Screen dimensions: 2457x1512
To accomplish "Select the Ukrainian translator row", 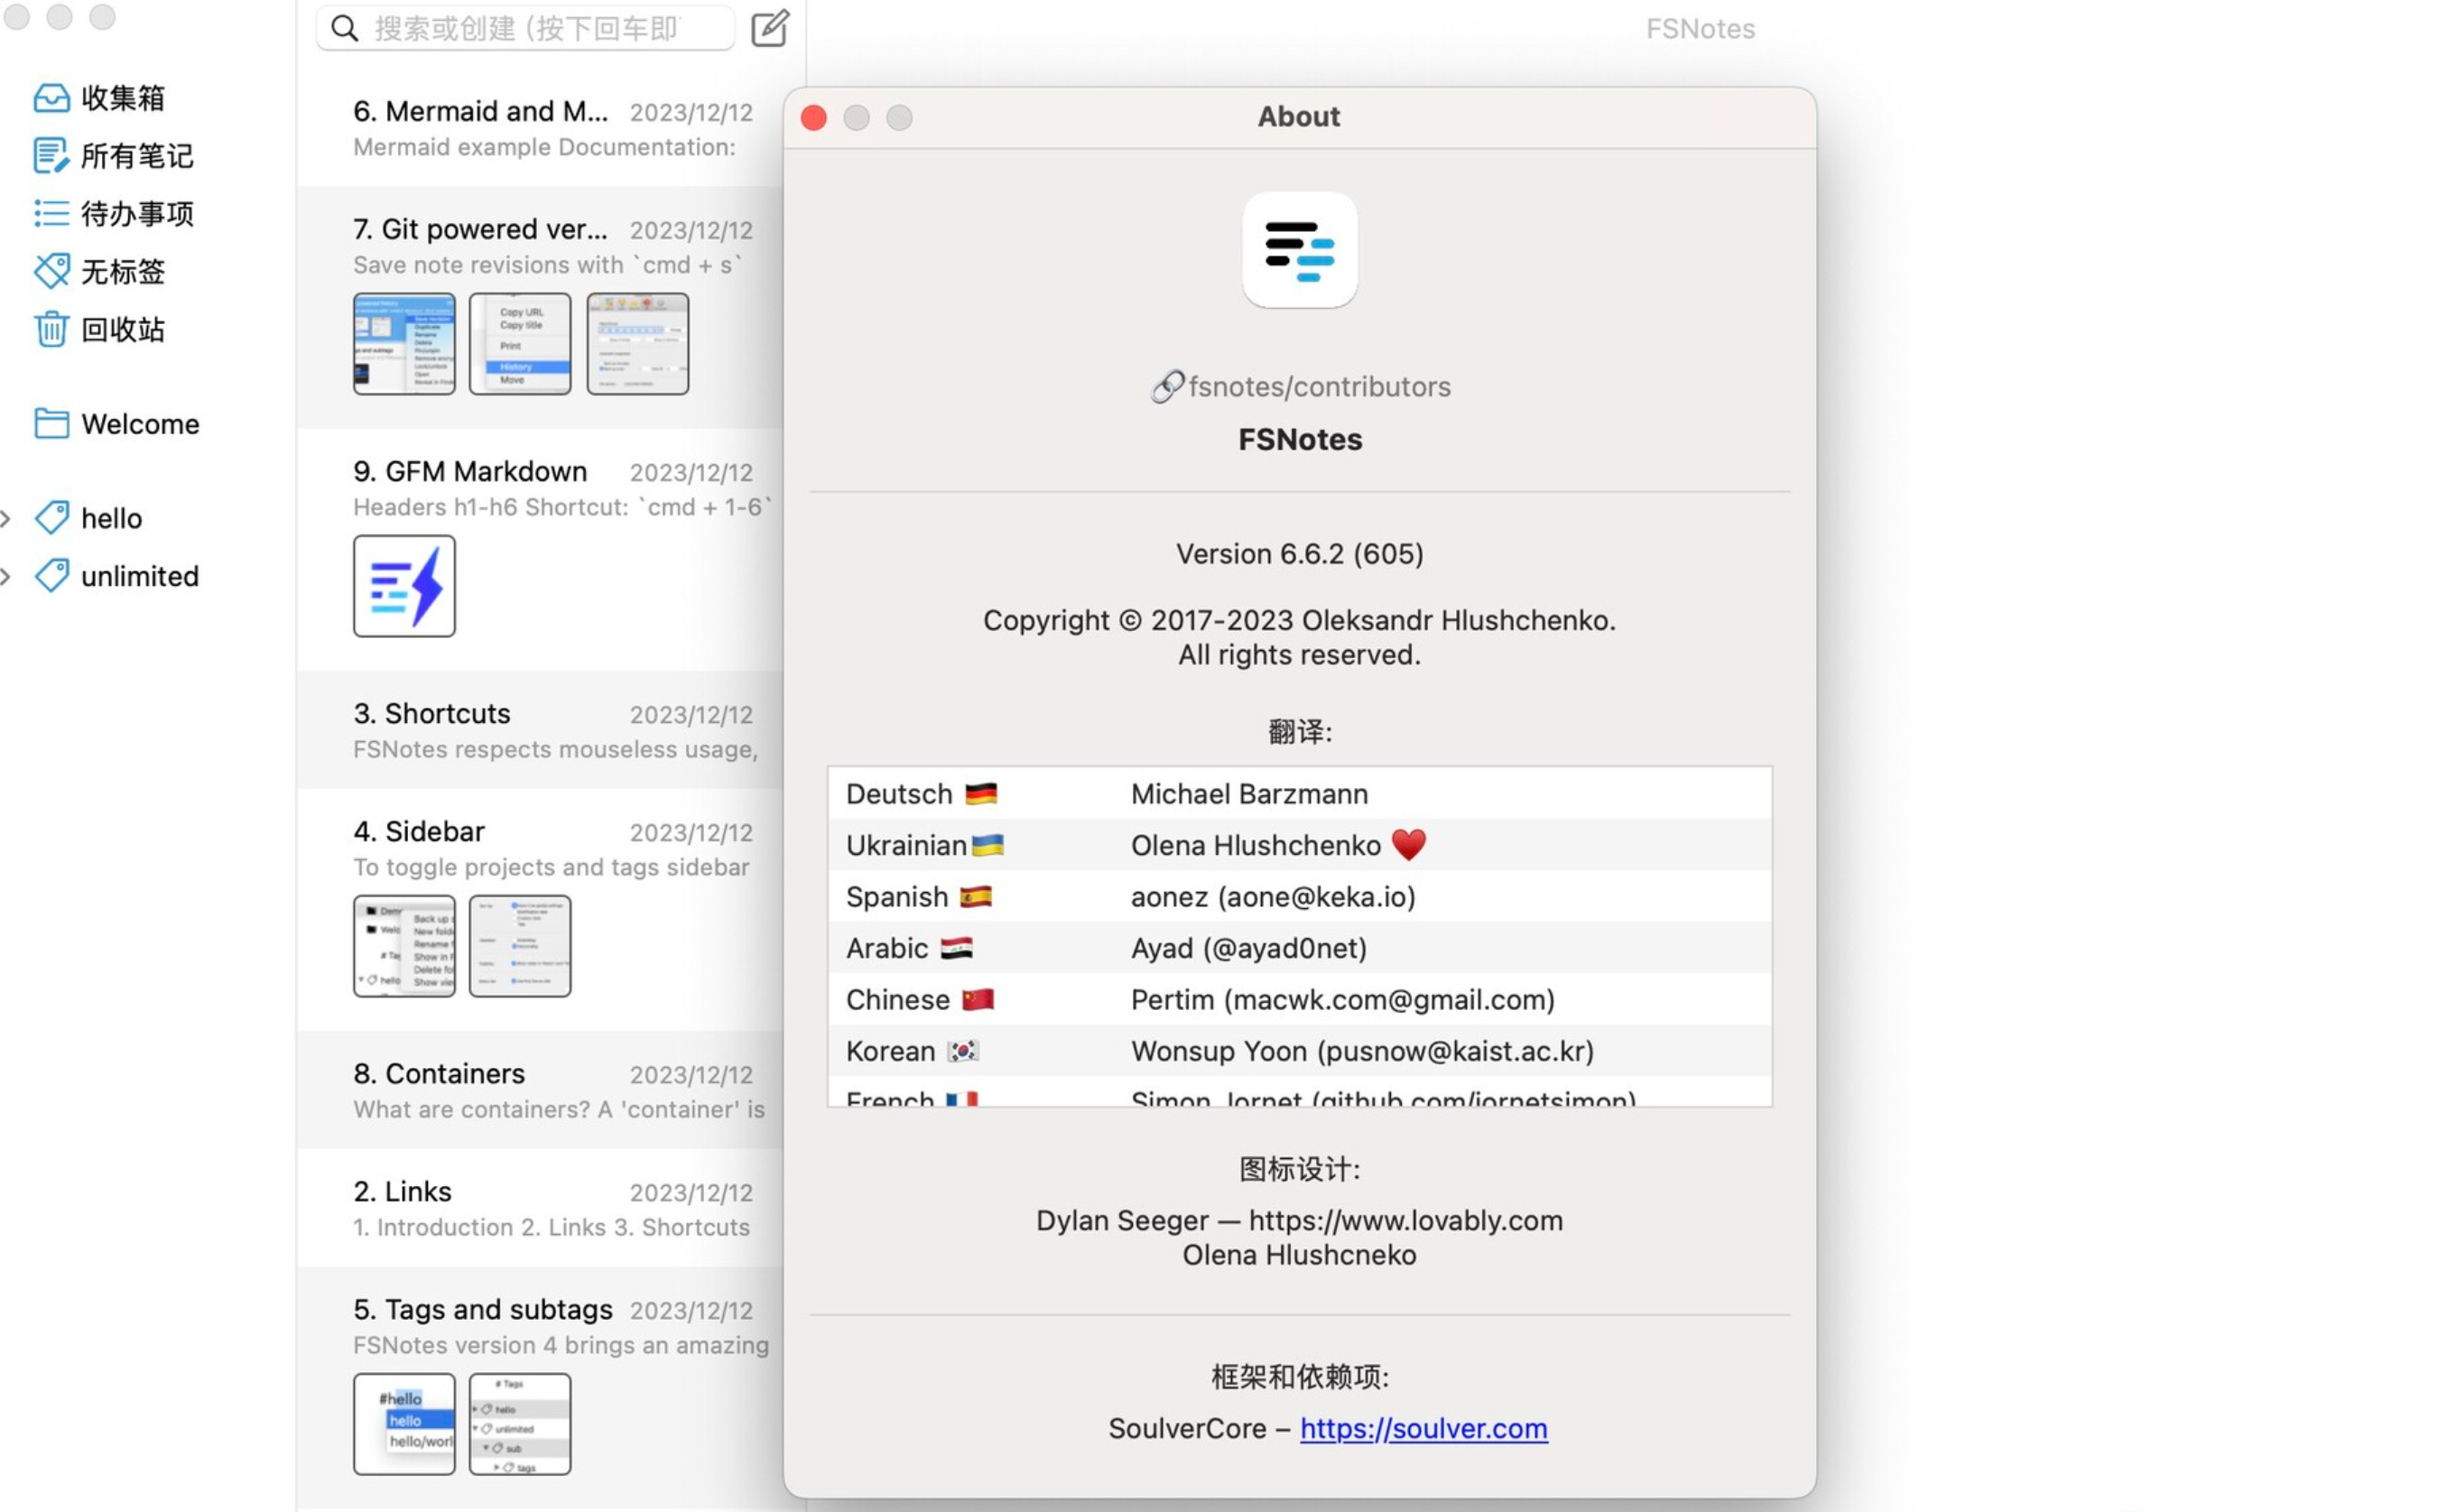I will tap(1300, 845).
